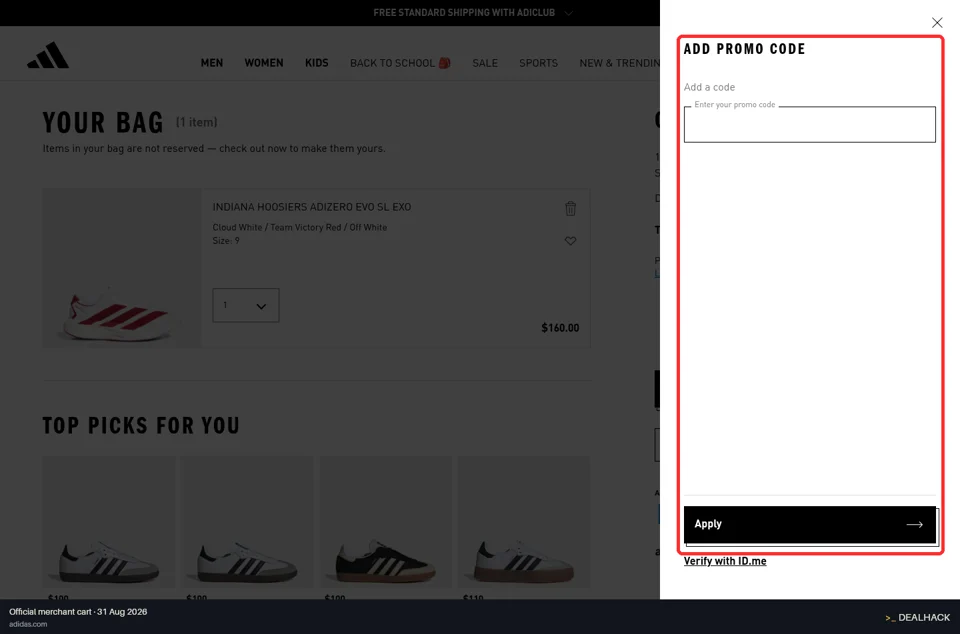
Task: Select "Official merchant cart · 31 Aug 2026" text
Action: coord(78,612)
